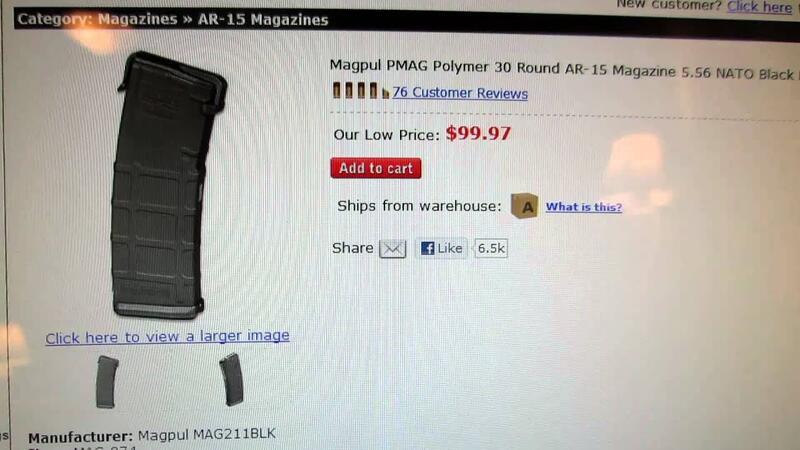Click the 6.5k like count bubble
Viewport: 800px width, 450px height.
pyautogui.click(x=490, y=248)
